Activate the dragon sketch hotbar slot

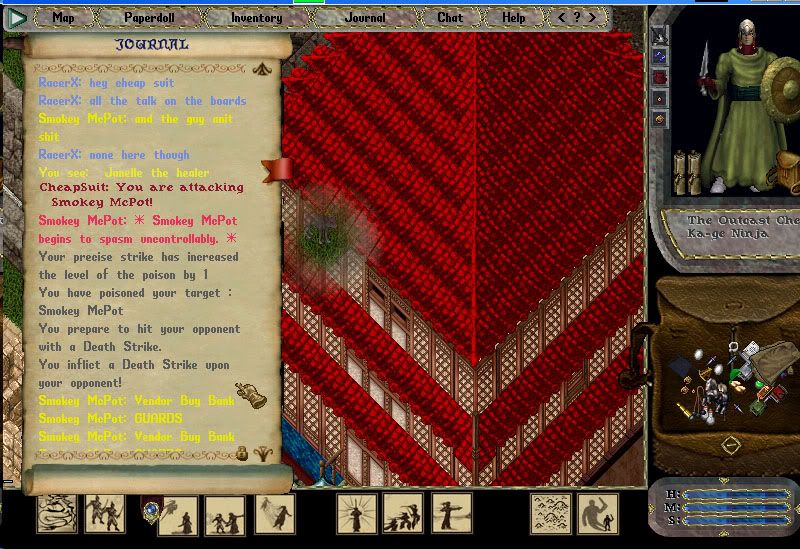point(57,514)
